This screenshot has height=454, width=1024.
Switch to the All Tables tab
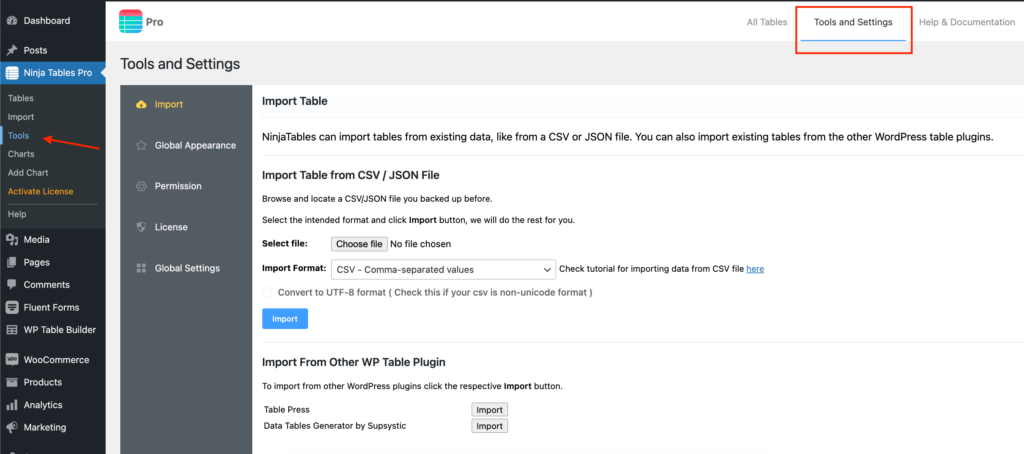(x=767, y=22)
